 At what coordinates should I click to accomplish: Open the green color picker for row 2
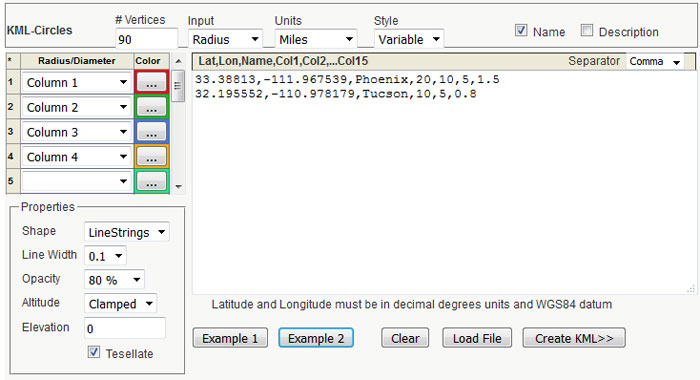coord(151,107)
